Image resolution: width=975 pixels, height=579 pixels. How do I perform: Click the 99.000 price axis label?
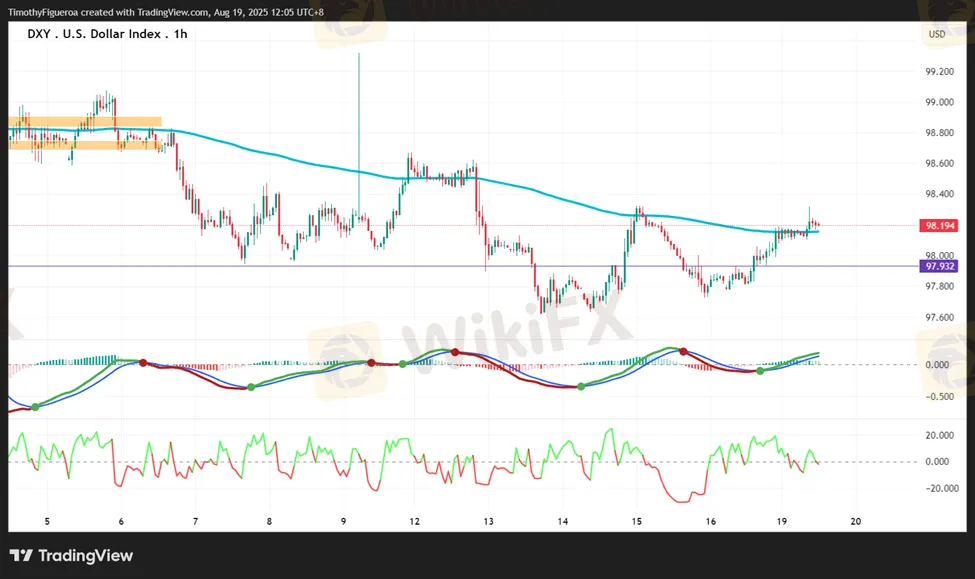click(x=939, y=102)
